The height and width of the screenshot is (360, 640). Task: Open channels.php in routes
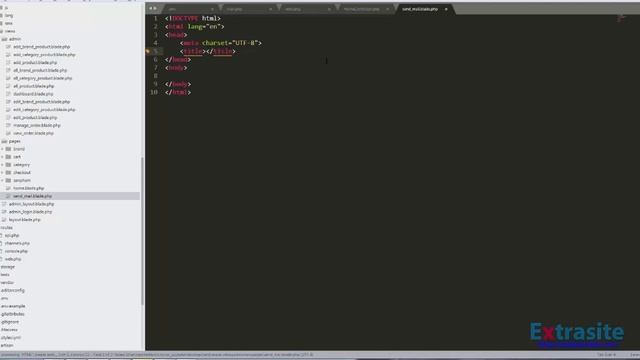17,243
